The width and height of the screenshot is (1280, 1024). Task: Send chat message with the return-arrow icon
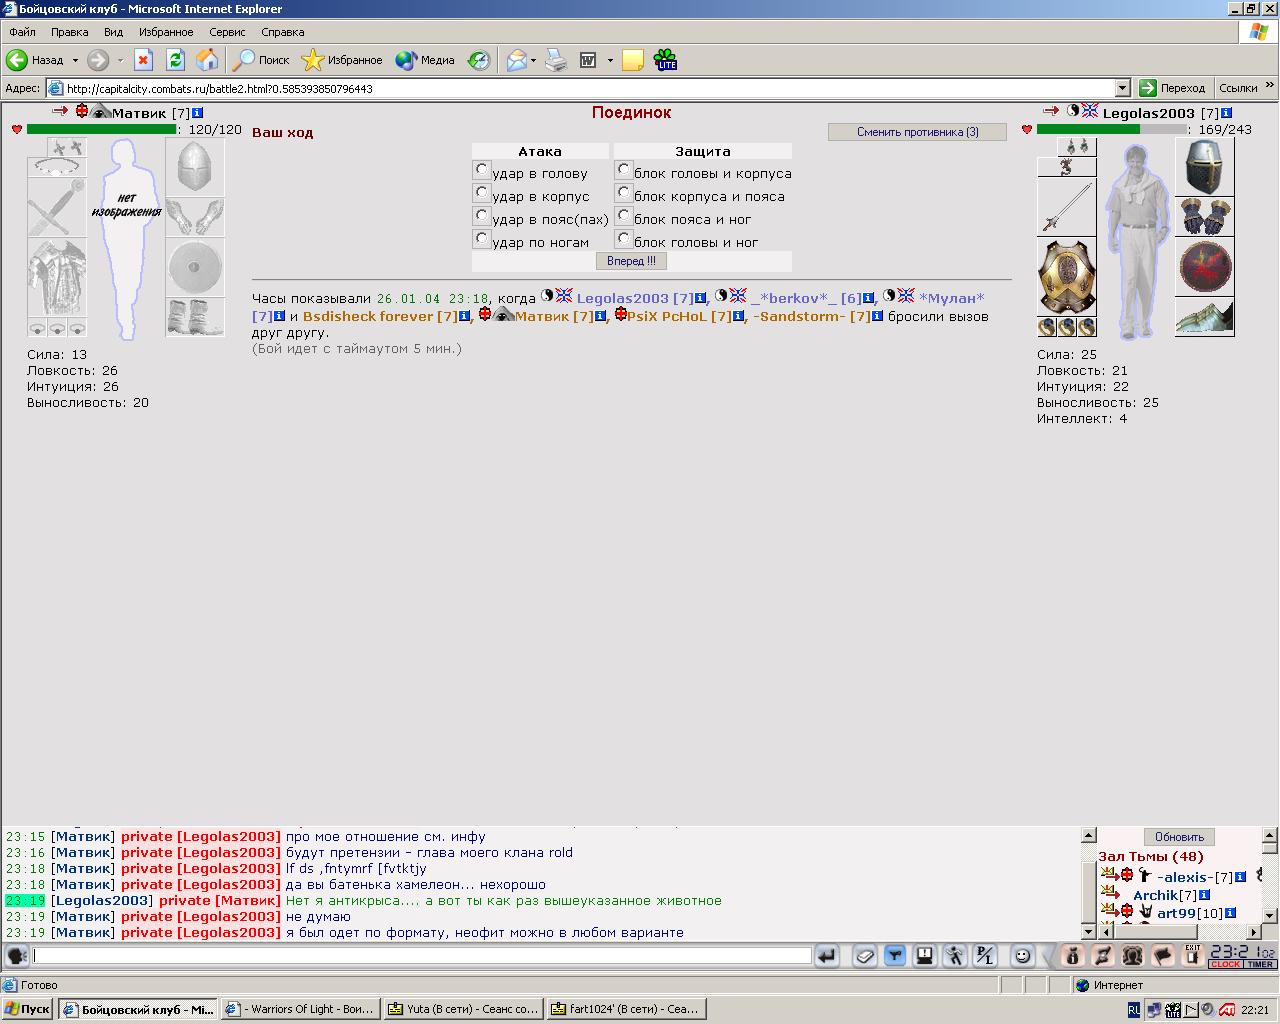(x=827, y=956)
